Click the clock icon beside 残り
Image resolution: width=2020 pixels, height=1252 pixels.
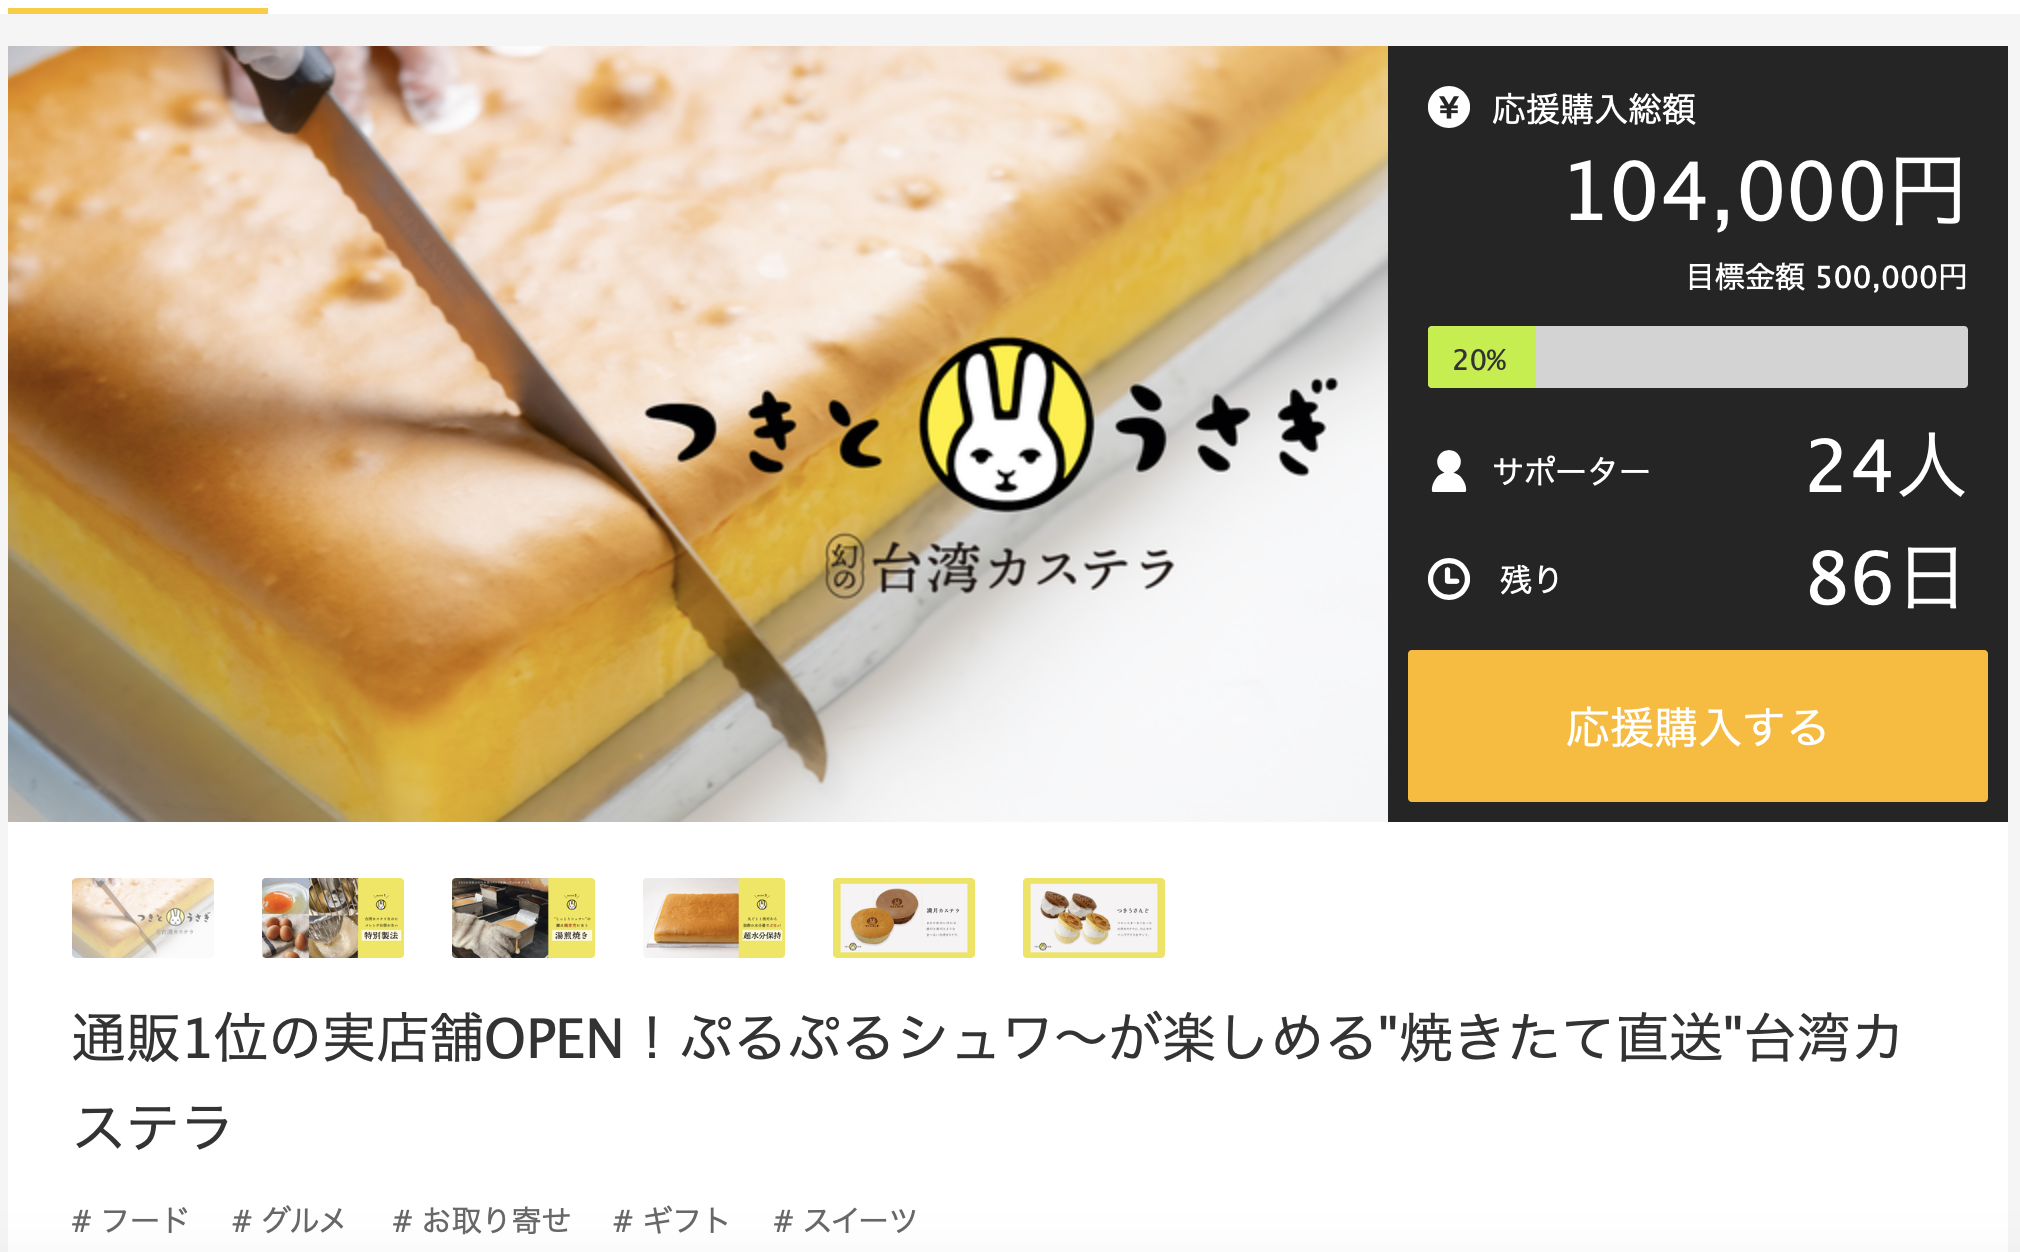tap(1448, 579)
